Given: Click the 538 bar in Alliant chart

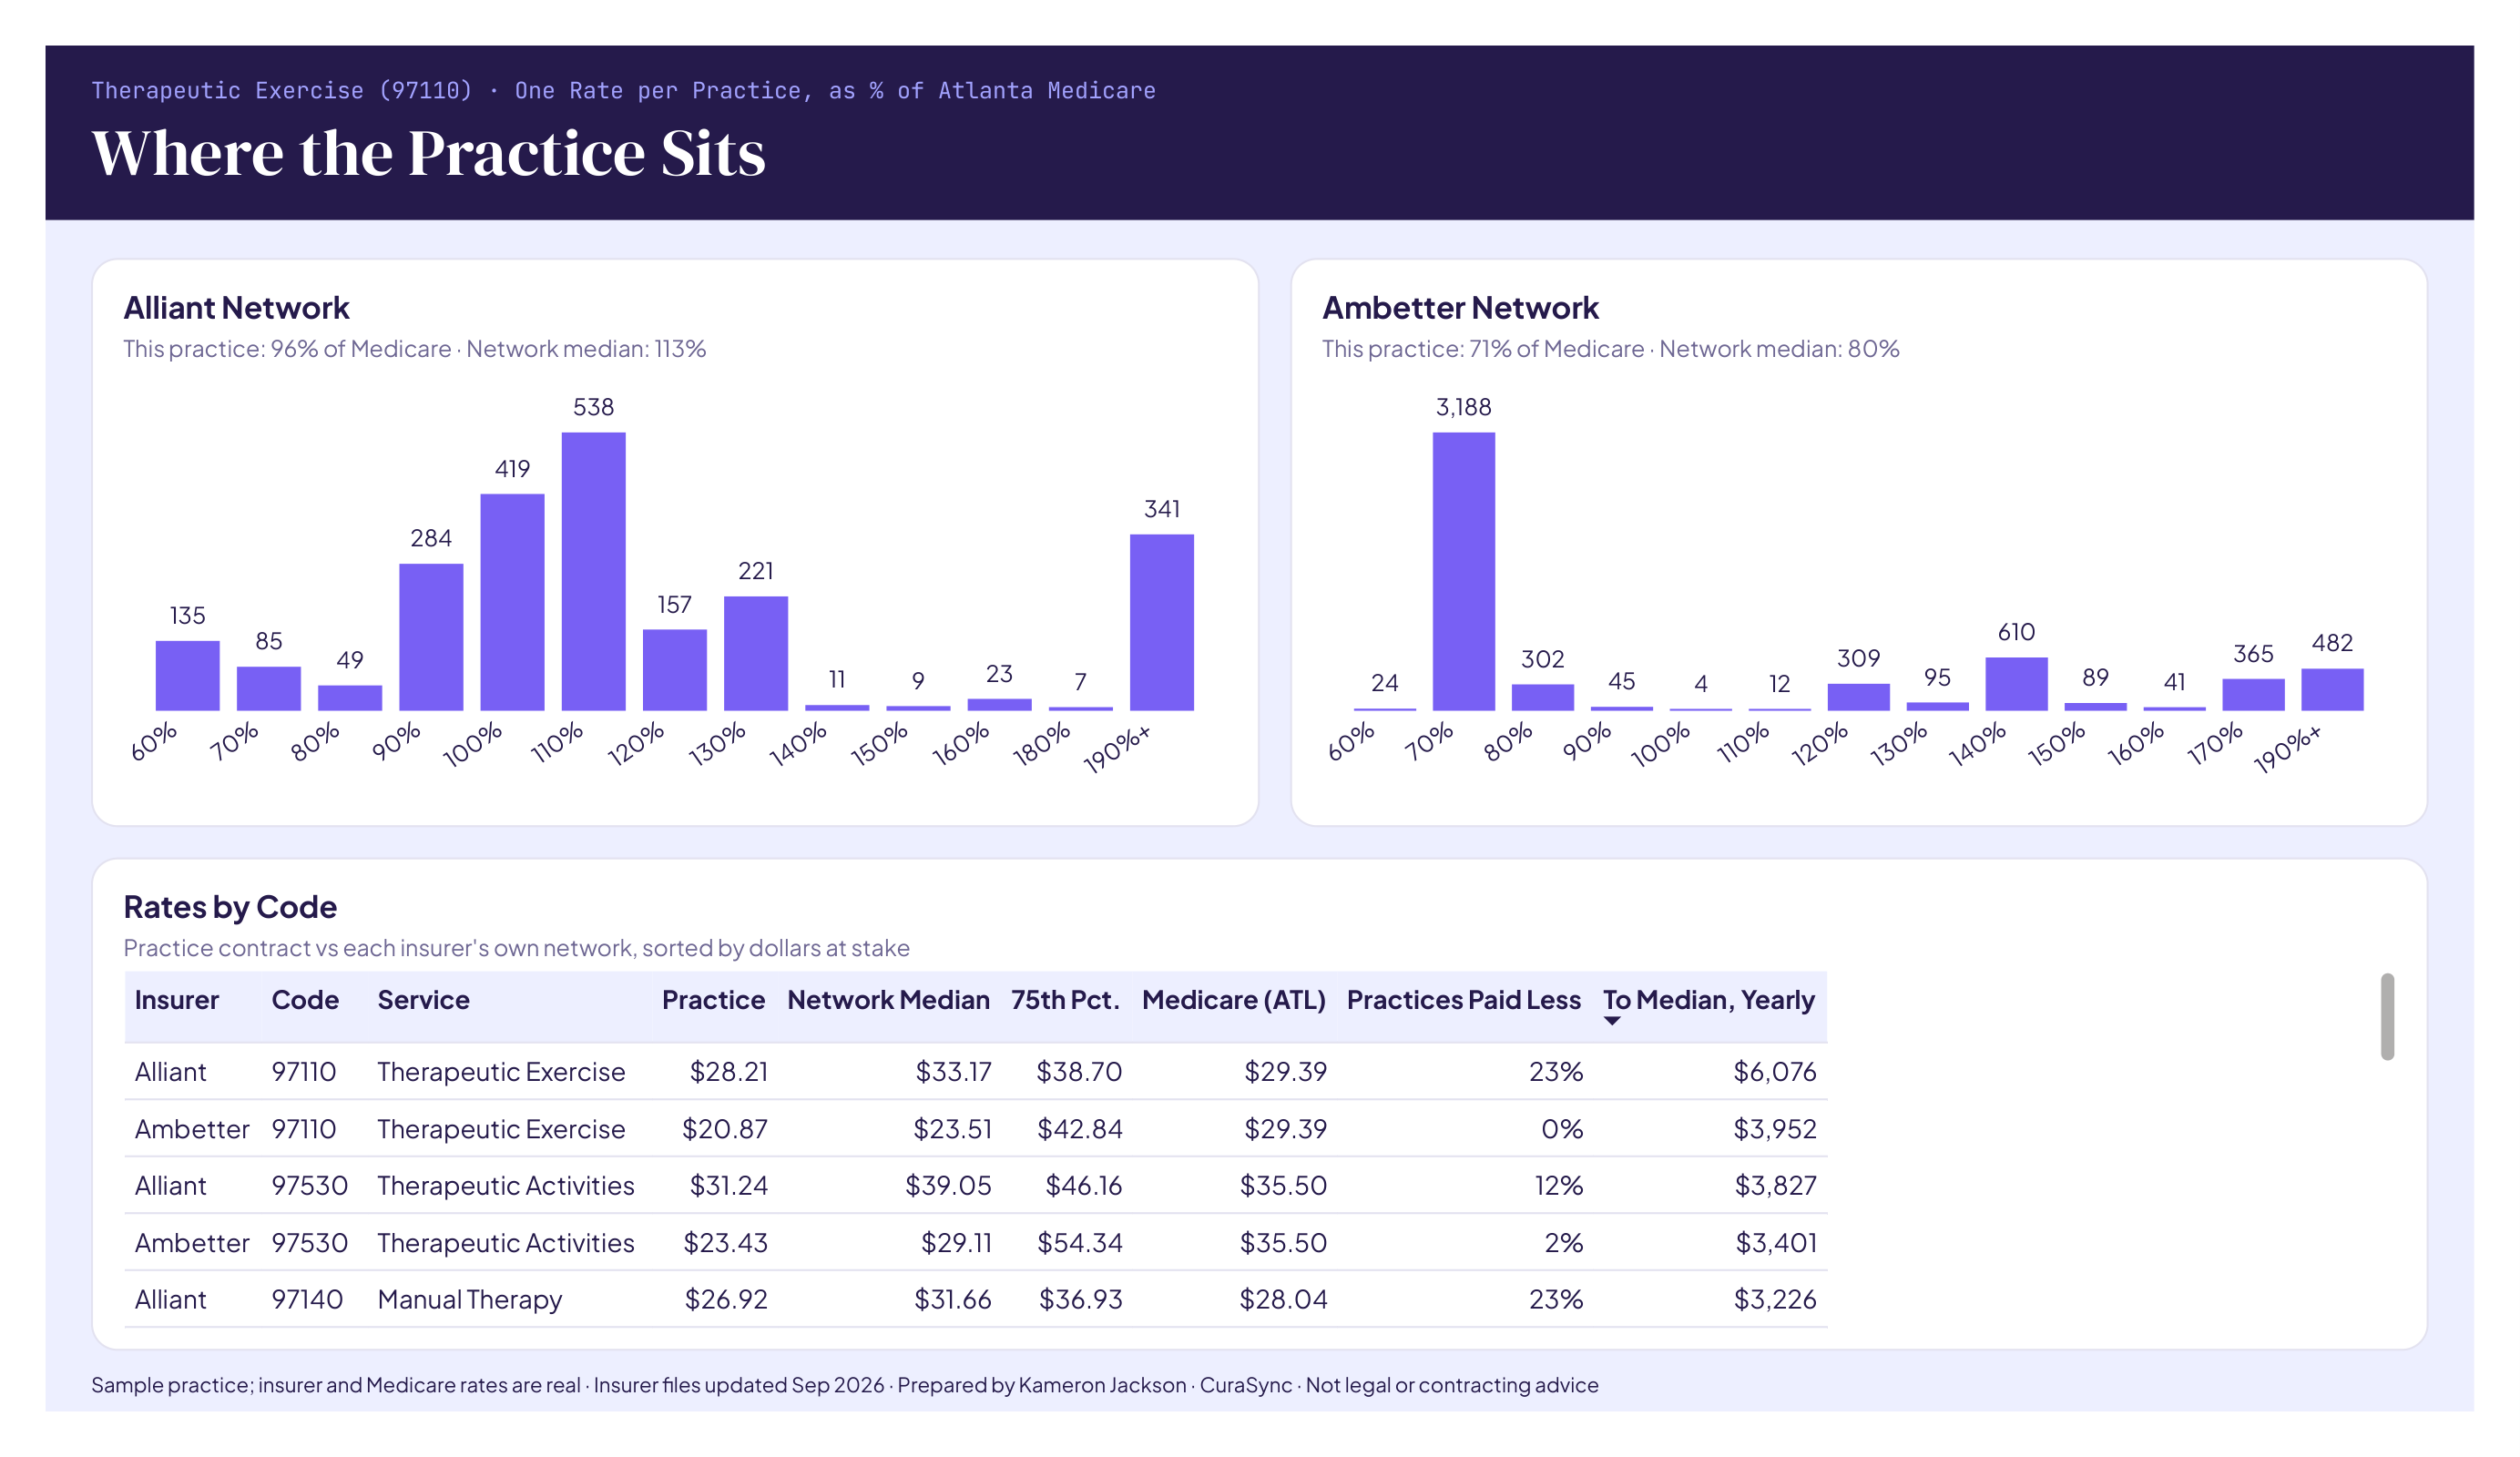Looking at the screenshot, I should coord(593,571).
